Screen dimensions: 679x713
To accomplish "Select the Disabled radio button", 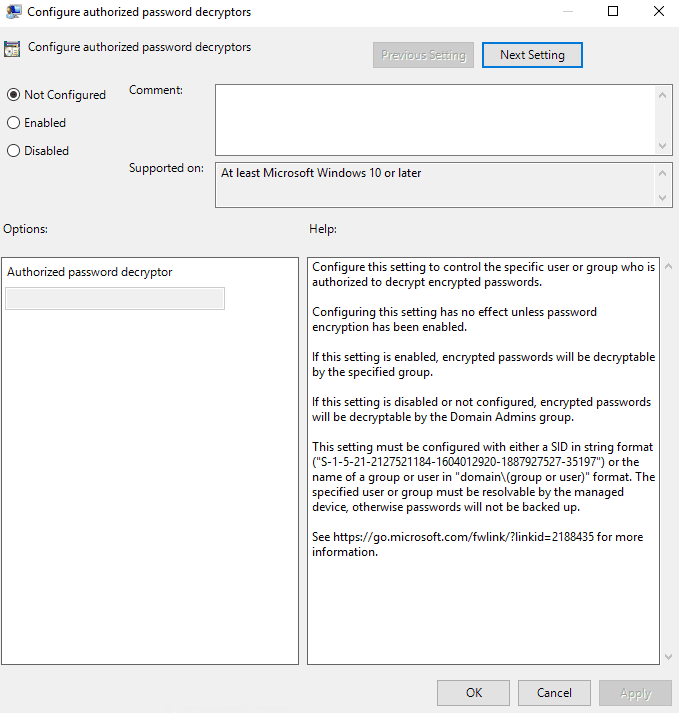I will coord(13,151).
